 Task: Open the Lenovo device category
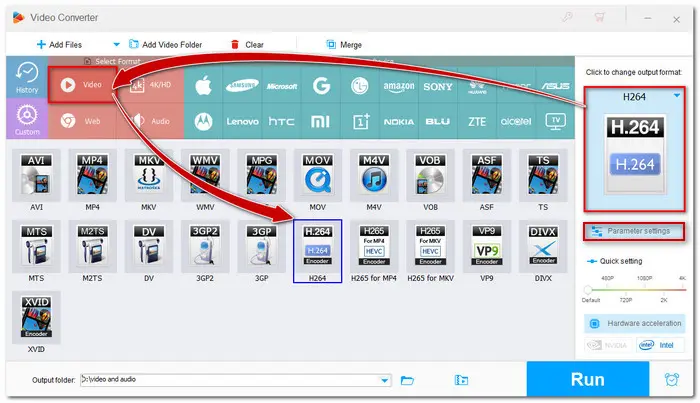[x=242, y=121]
